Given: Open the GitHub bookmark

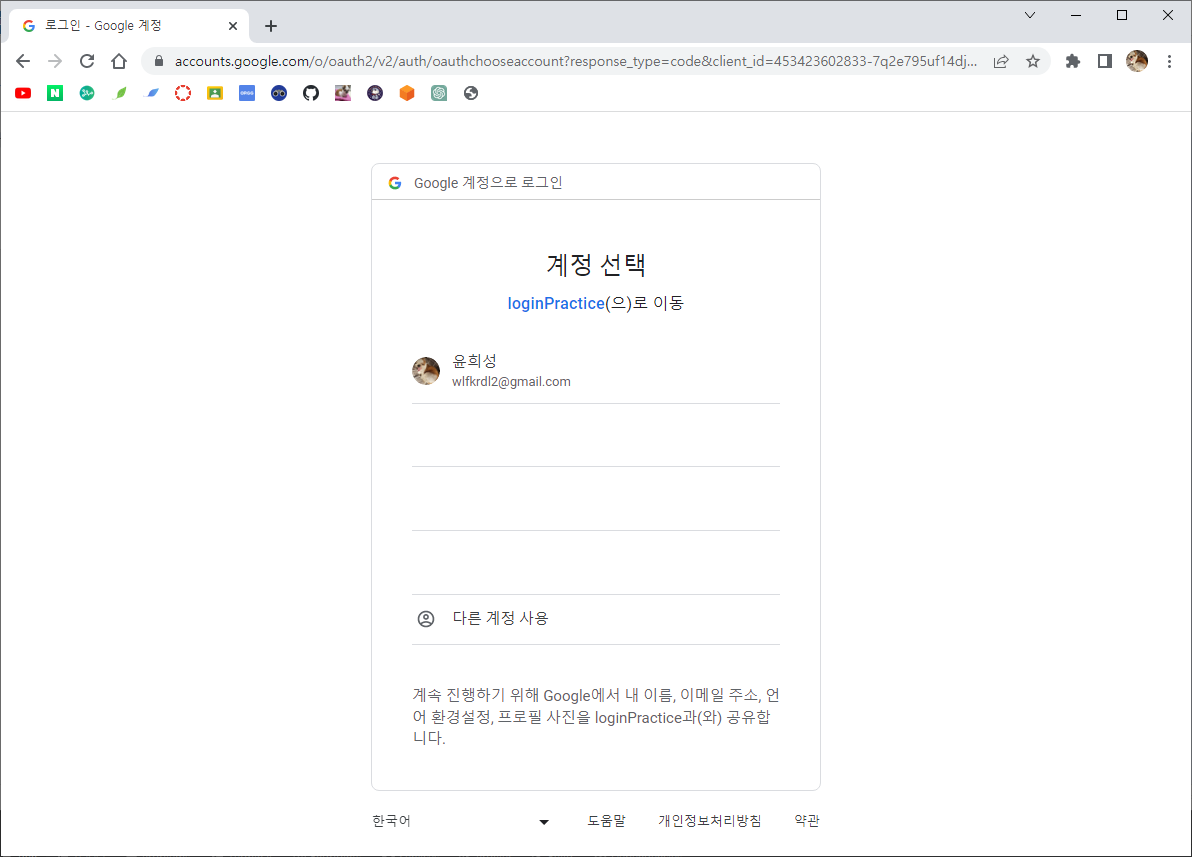Looking at the screenshot, I should pos(311,93).
